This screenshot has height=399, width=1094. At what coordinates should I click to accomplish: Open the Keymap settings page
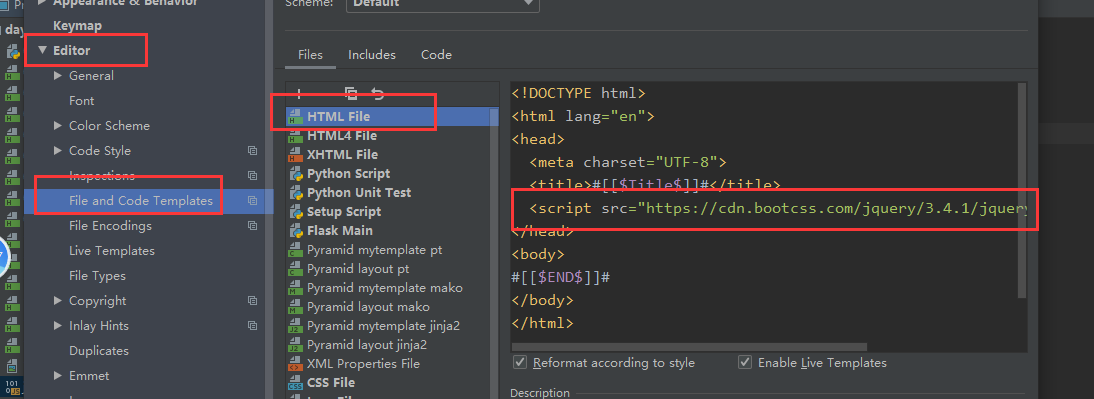tap(77, 26)
